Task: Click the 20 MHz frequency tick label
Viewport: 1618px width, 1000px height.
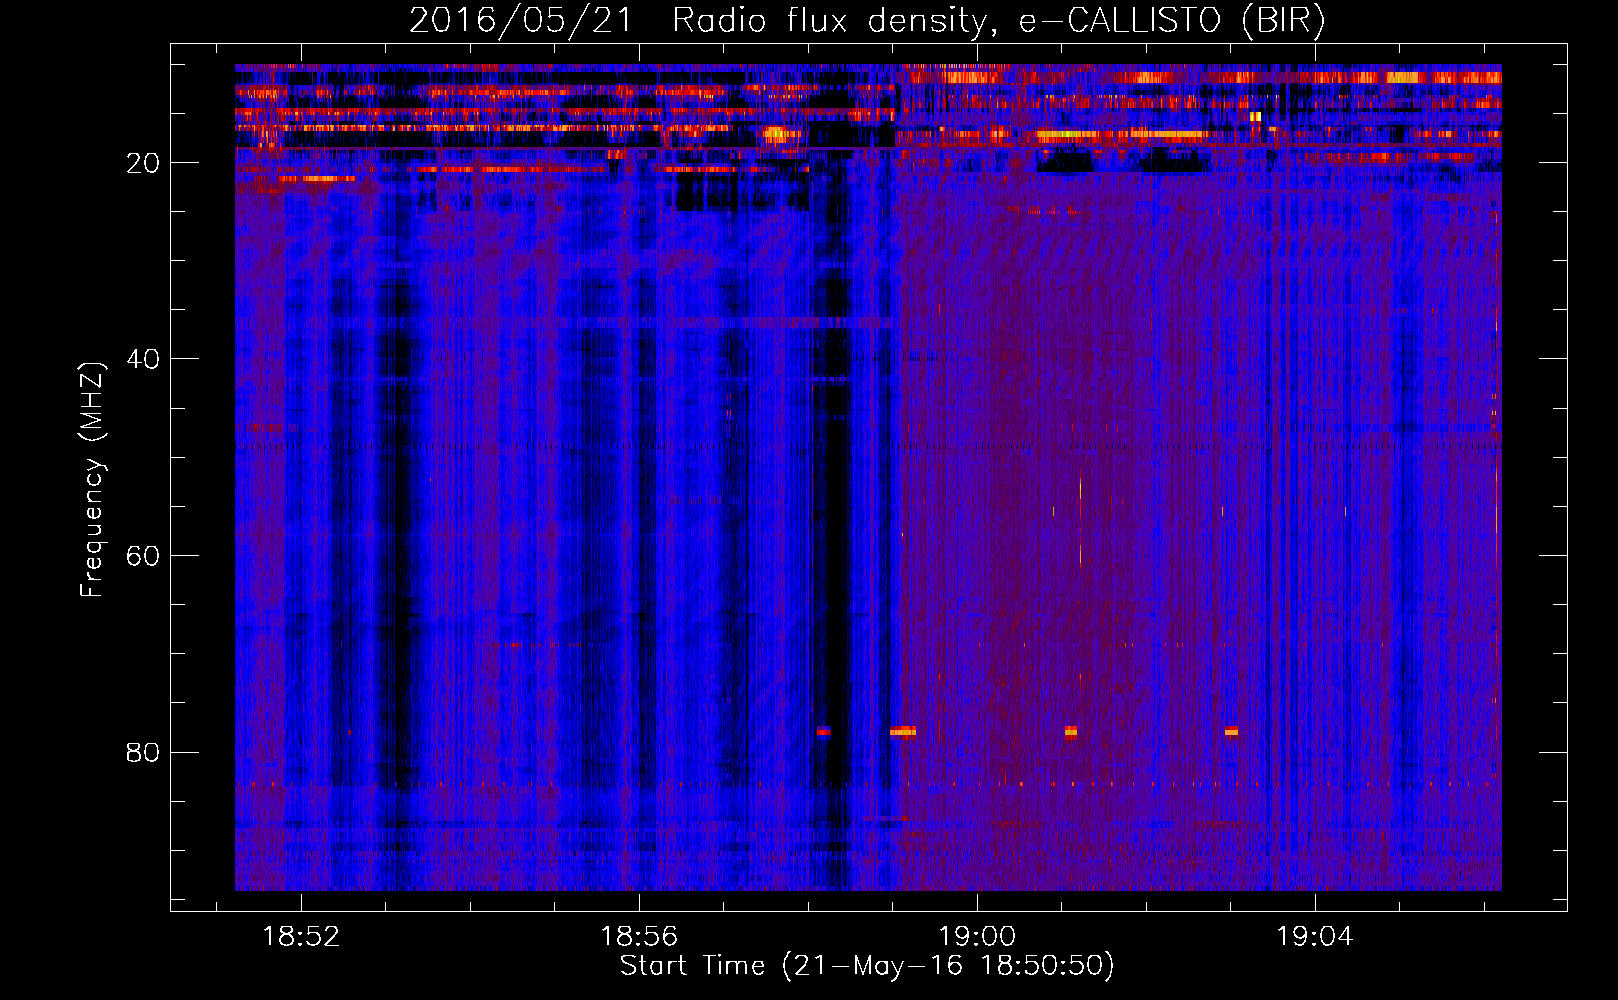Action: (x=143, y=162)
